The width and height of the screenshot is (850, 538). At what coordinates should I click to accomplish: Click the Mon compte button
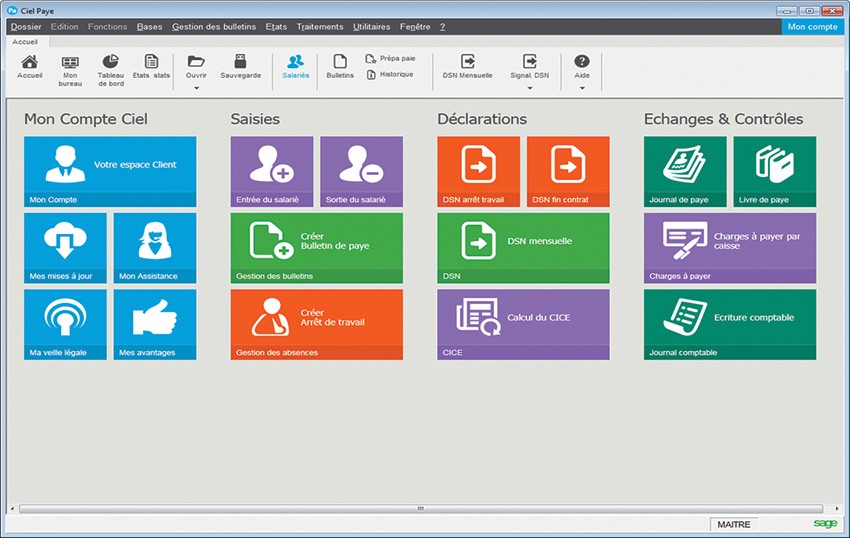point(812,27)
